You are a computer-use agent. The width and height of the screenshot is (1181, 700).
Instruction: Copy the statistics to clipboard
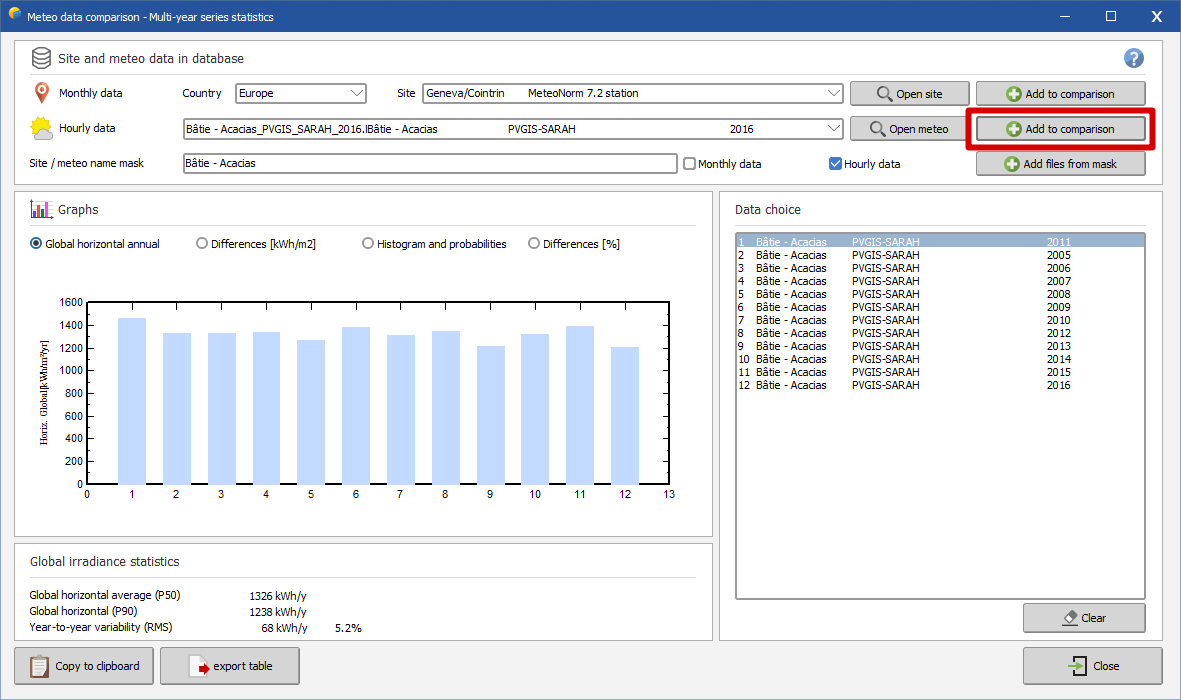coord(84,666)
